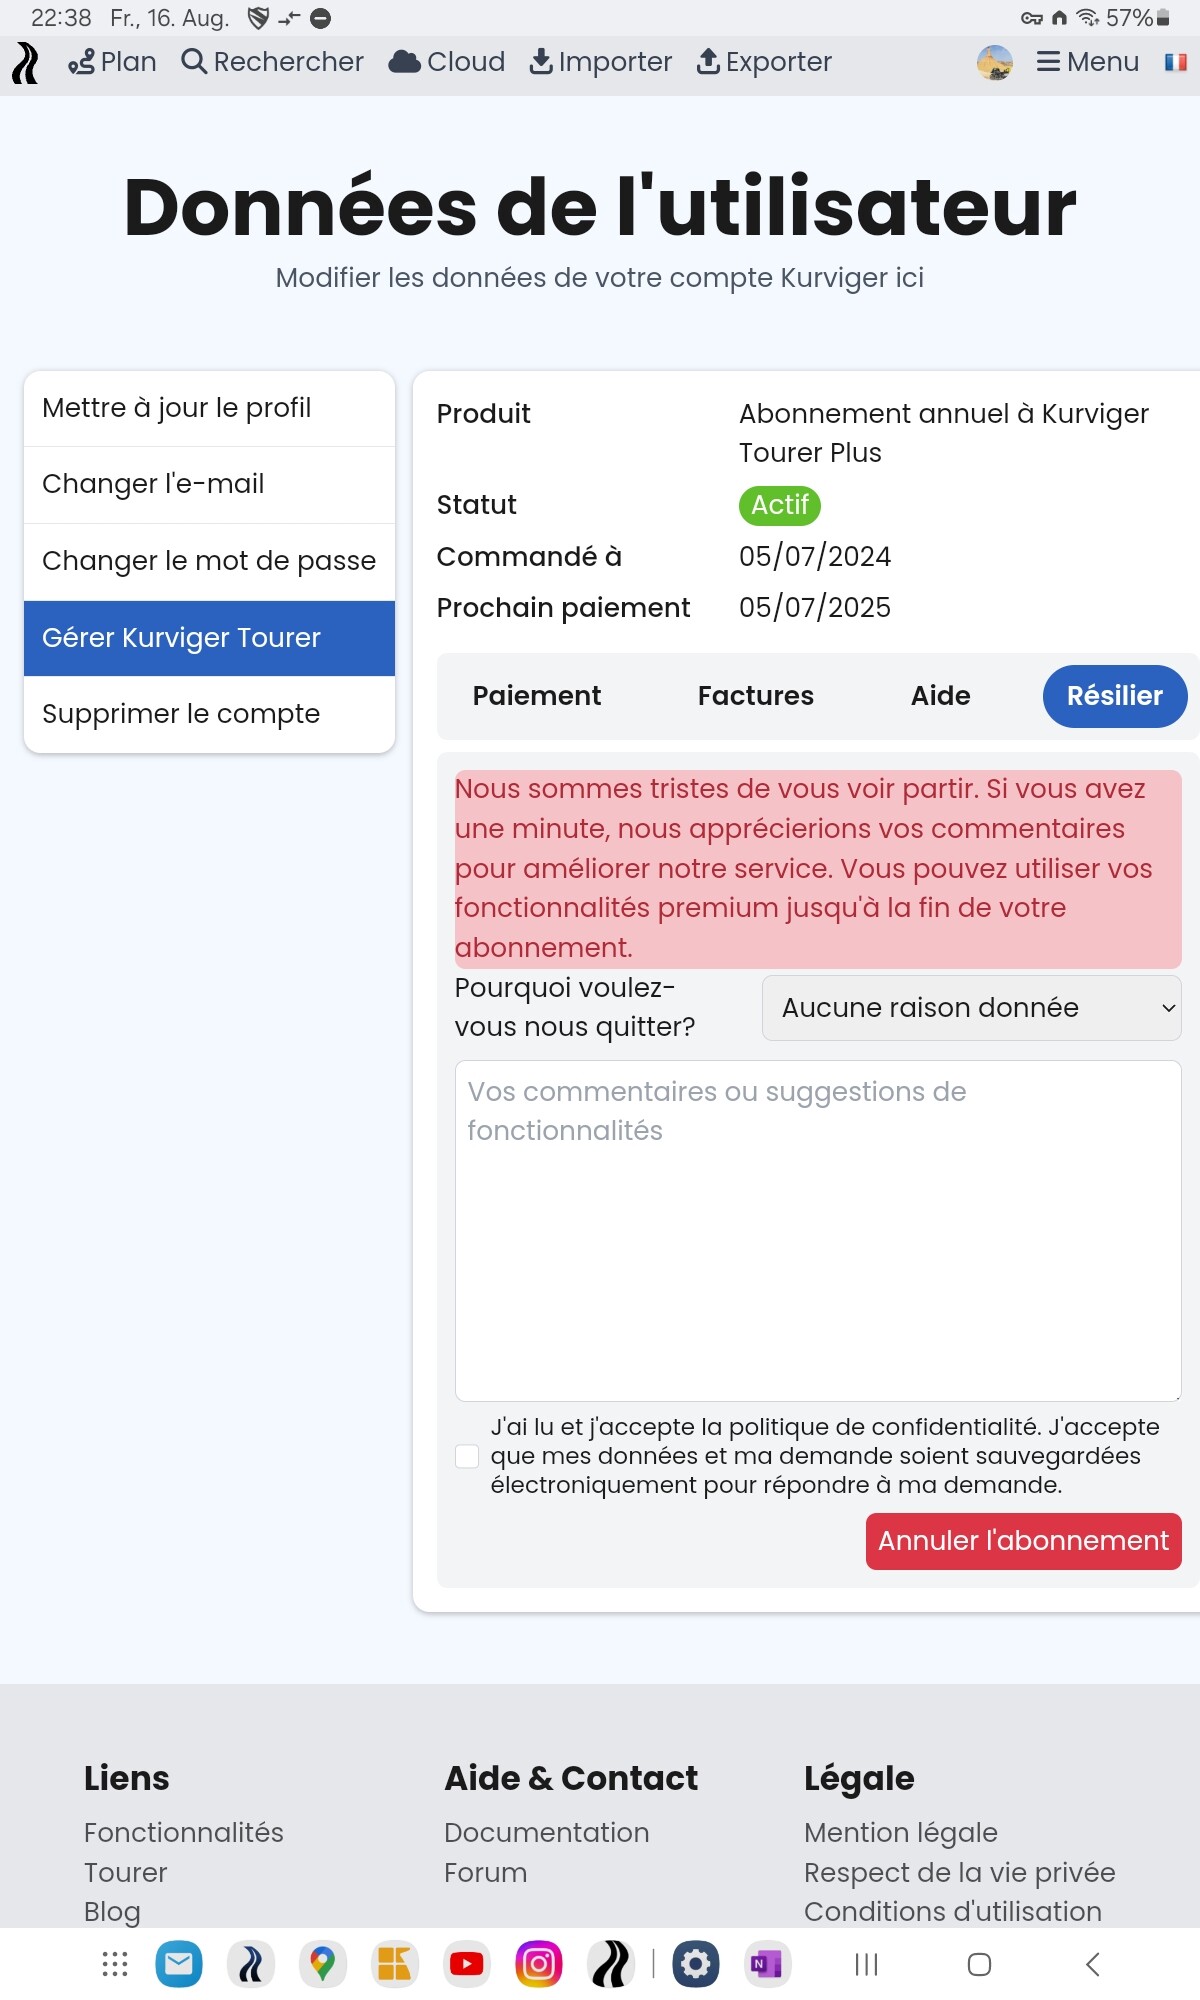Select the Importer download icon
The height and width of the screenshot is (2000, 1200).
(541, 61)
